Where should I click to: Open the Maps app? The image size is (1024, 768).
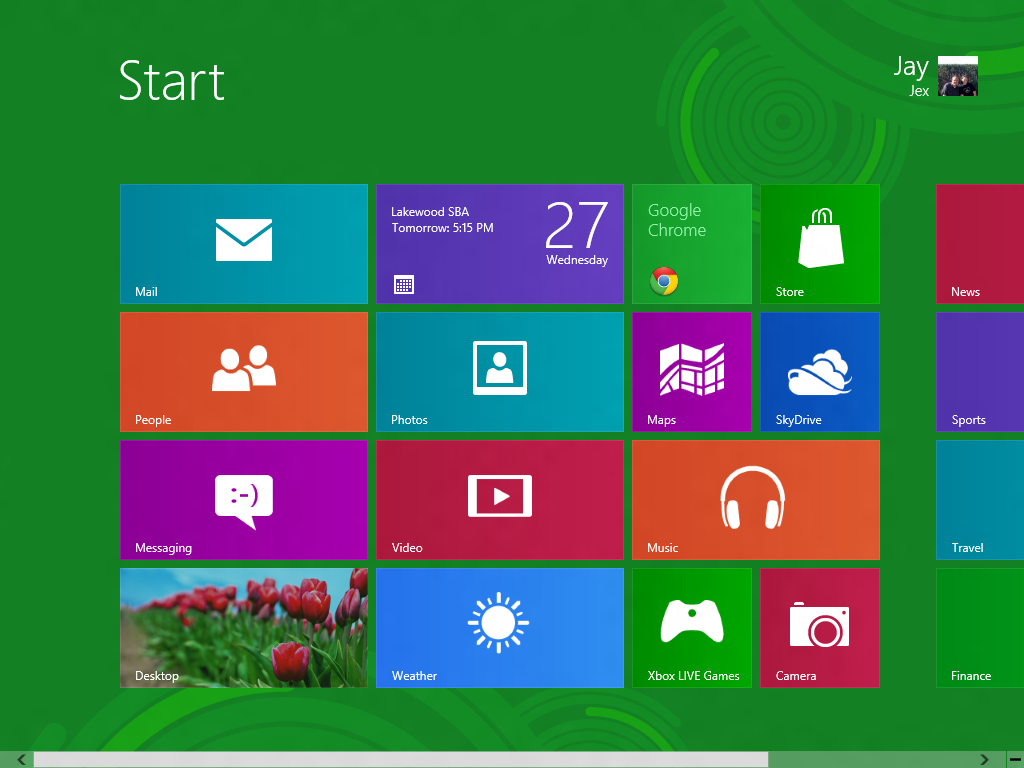tap(691, 371)
